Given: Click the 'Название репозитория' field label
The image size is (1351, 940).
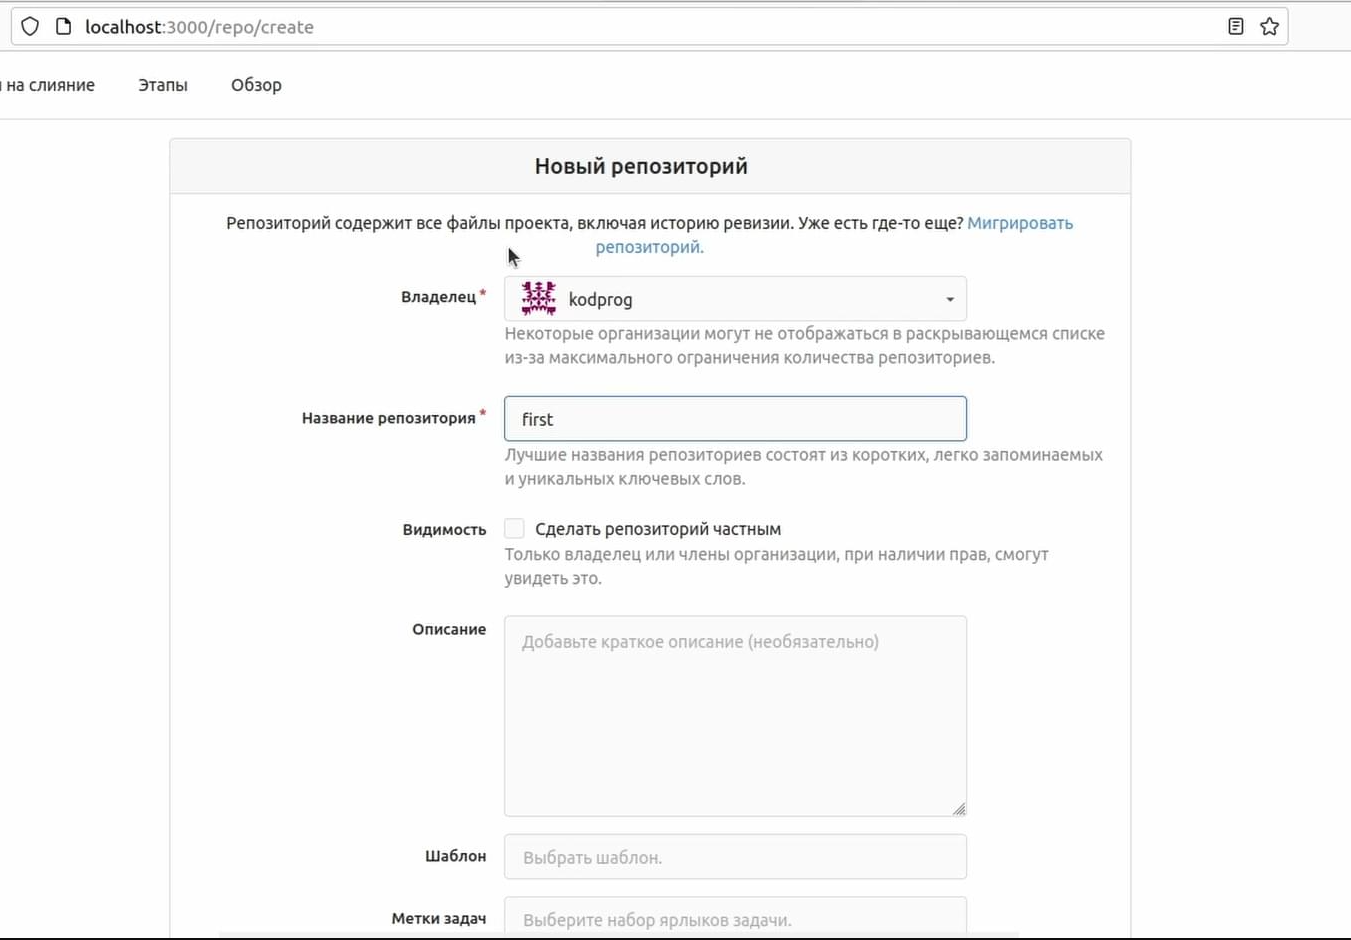Looking at the screenshot, I should pyautogui.click(x=388, y=418).
